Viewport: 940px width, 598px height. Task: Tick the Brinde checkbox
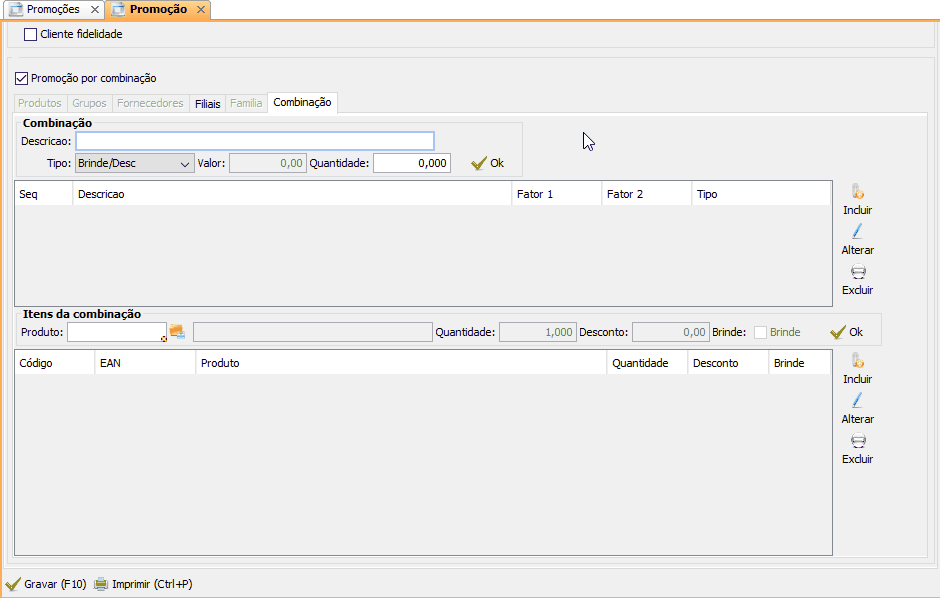(761, 332)
